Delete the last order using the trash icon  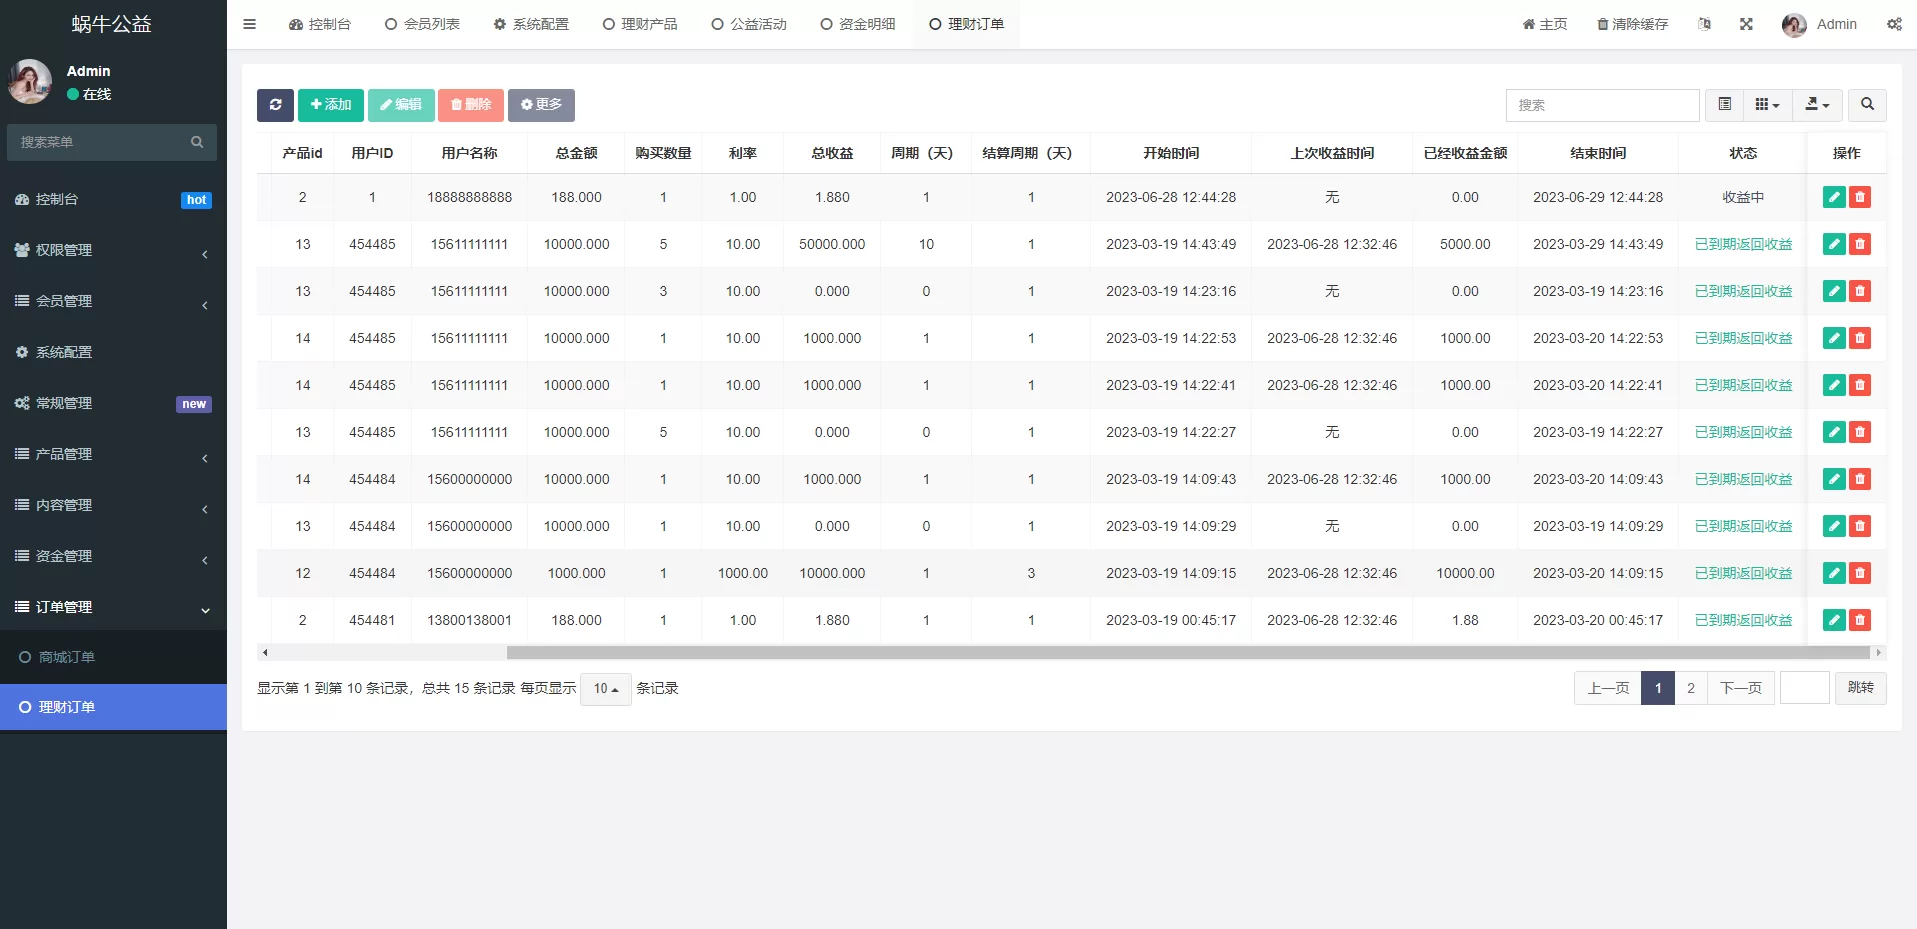pyautogui.click(x=1860, y=620)
